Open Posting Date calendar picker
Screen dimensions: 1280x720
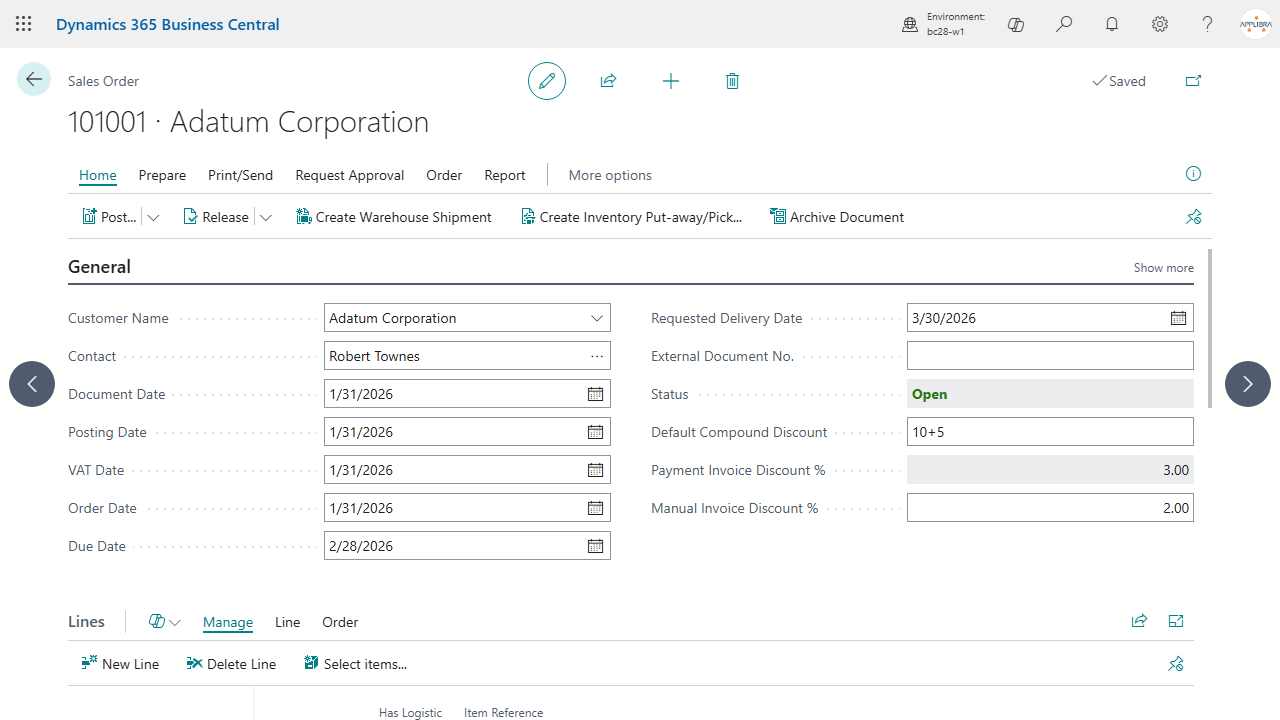pyautogui.click(x=595, y=432)
